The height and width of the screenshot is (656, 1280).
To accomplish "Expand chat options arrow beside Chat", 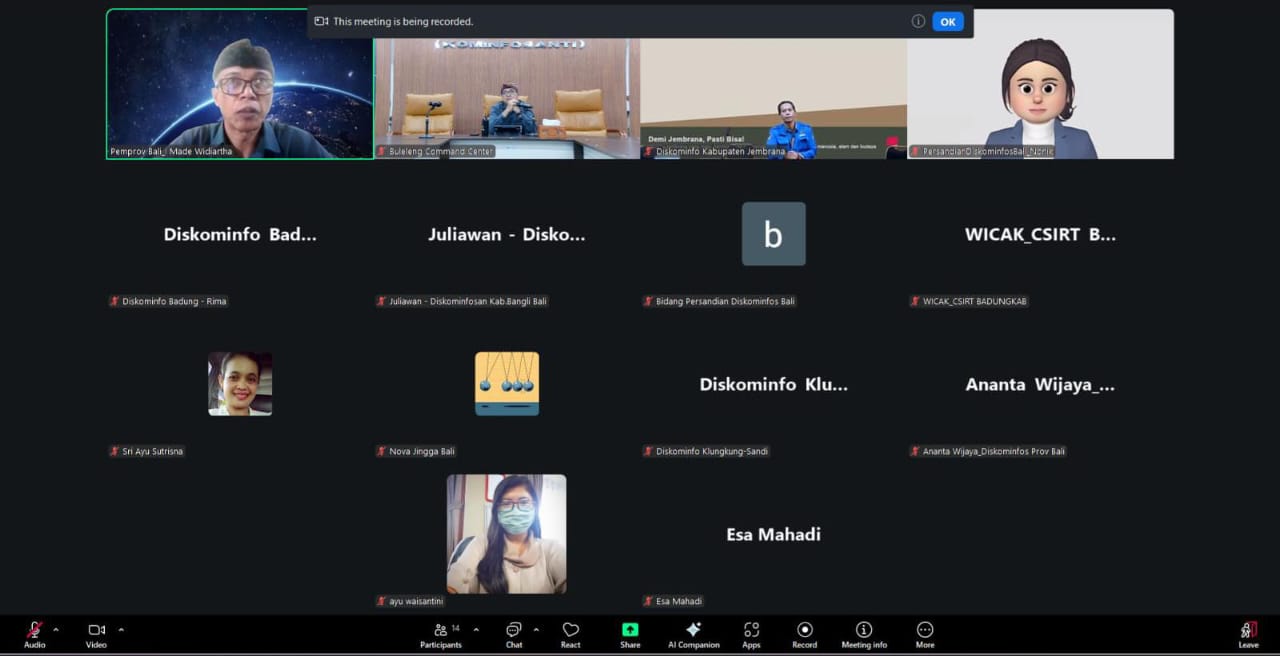I will coord(536,630).
